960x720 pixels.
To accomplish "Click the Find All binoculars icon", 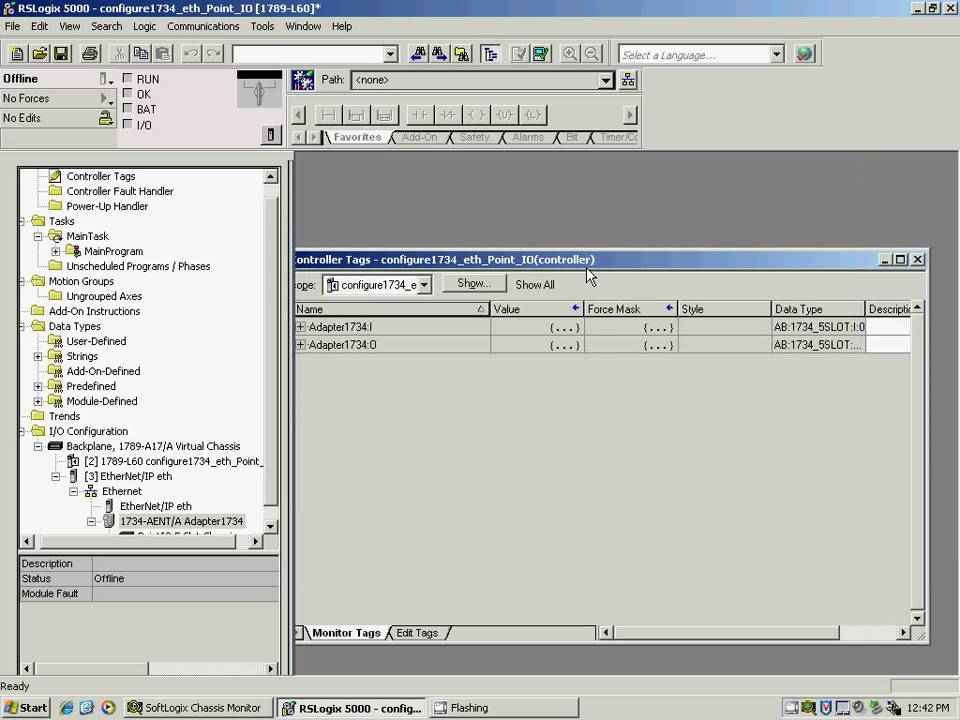I will [x=462, y=54].
